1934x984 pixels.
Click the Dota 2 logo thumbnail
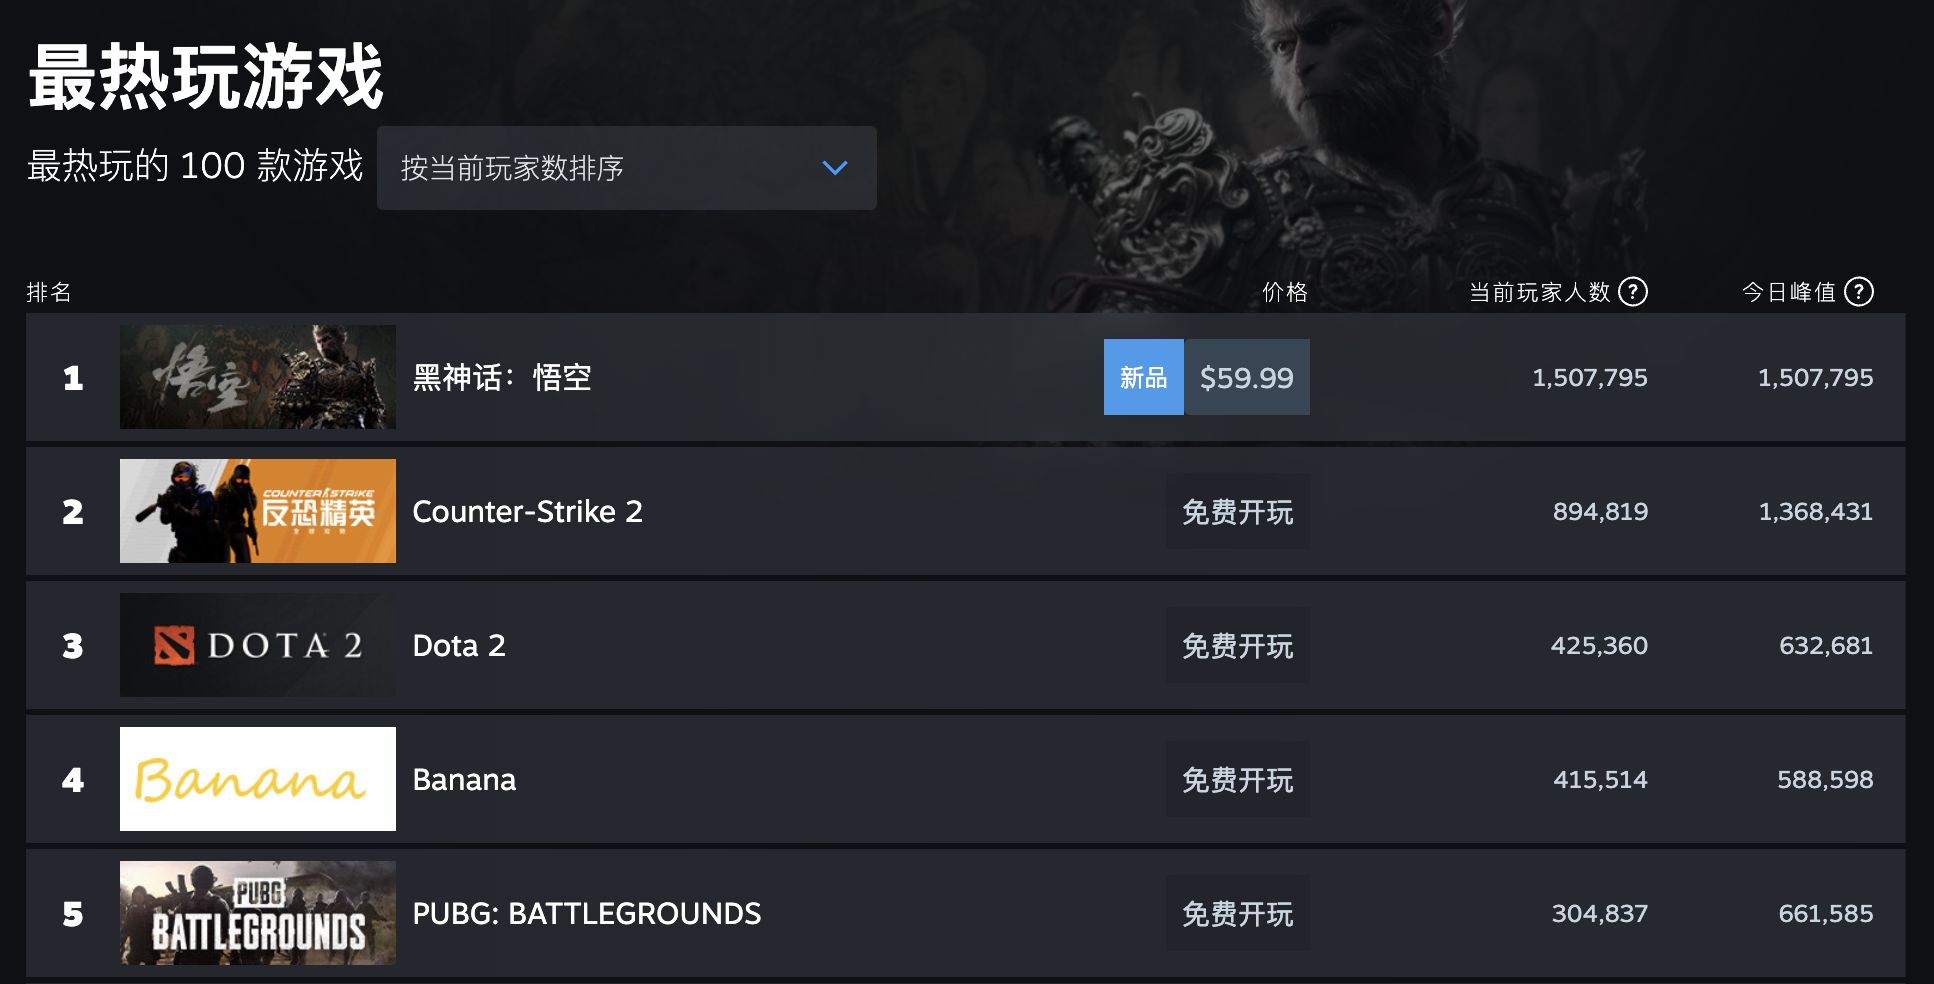coord(258,645)
